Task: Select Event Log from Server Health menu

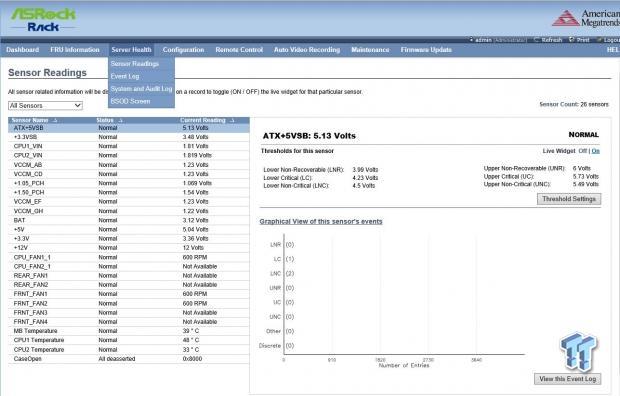Action: pos(125,76)
